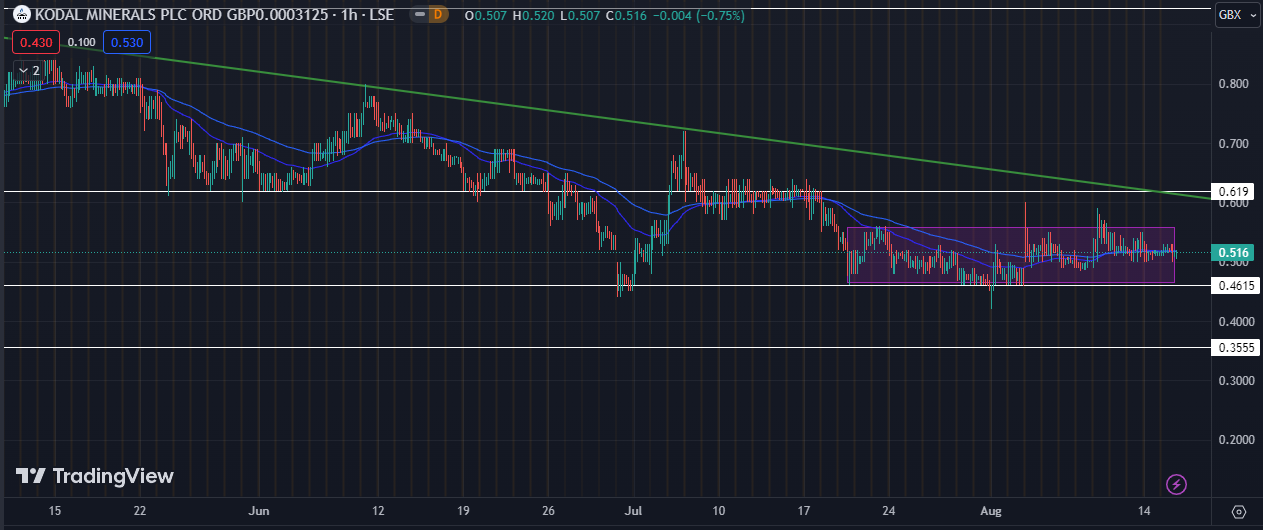Screen dimensions: 1263x530
Task: Select the 0.3555 horizontal line price label
Action: 1236,348
